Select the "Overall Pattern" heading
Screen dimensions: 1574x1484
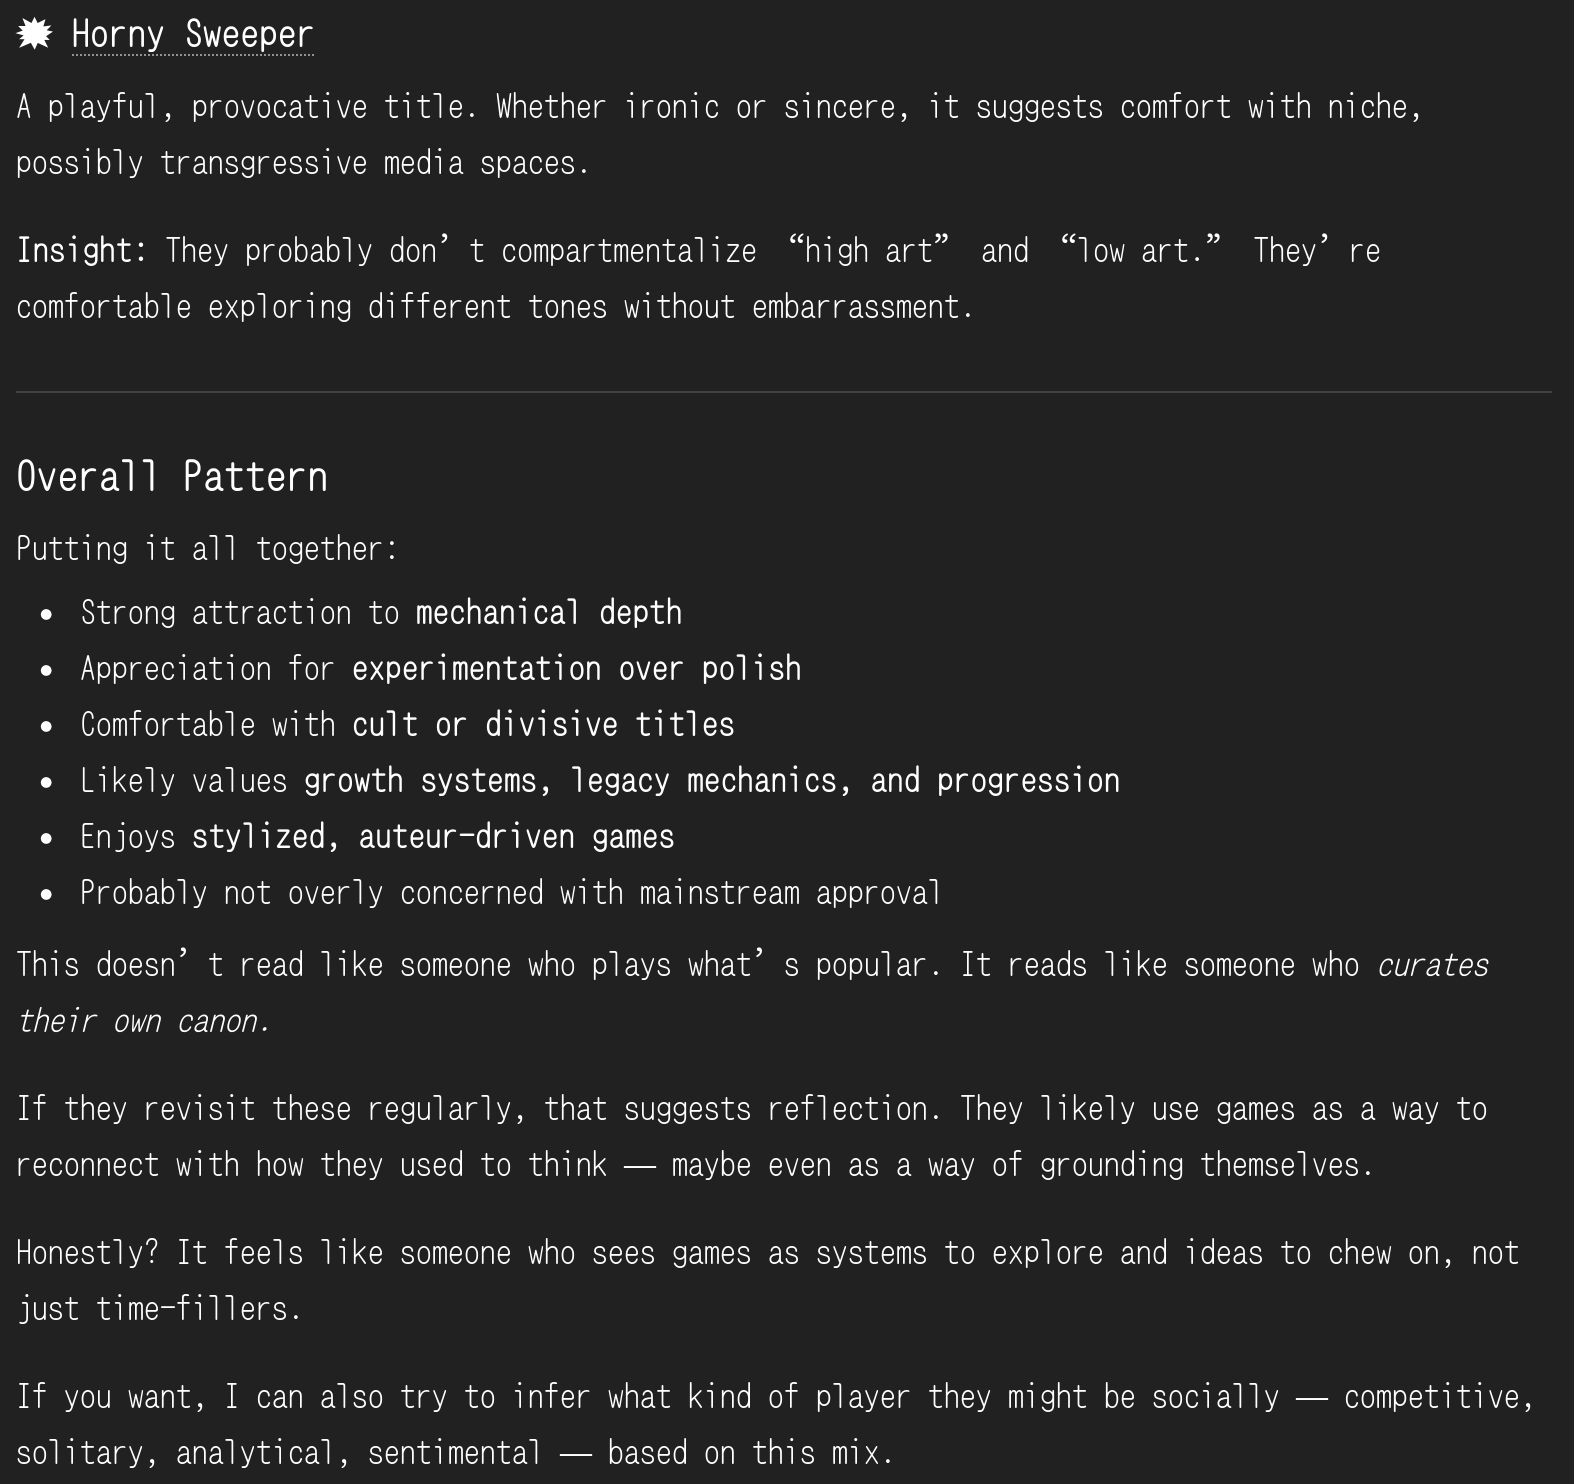(172, 477)
